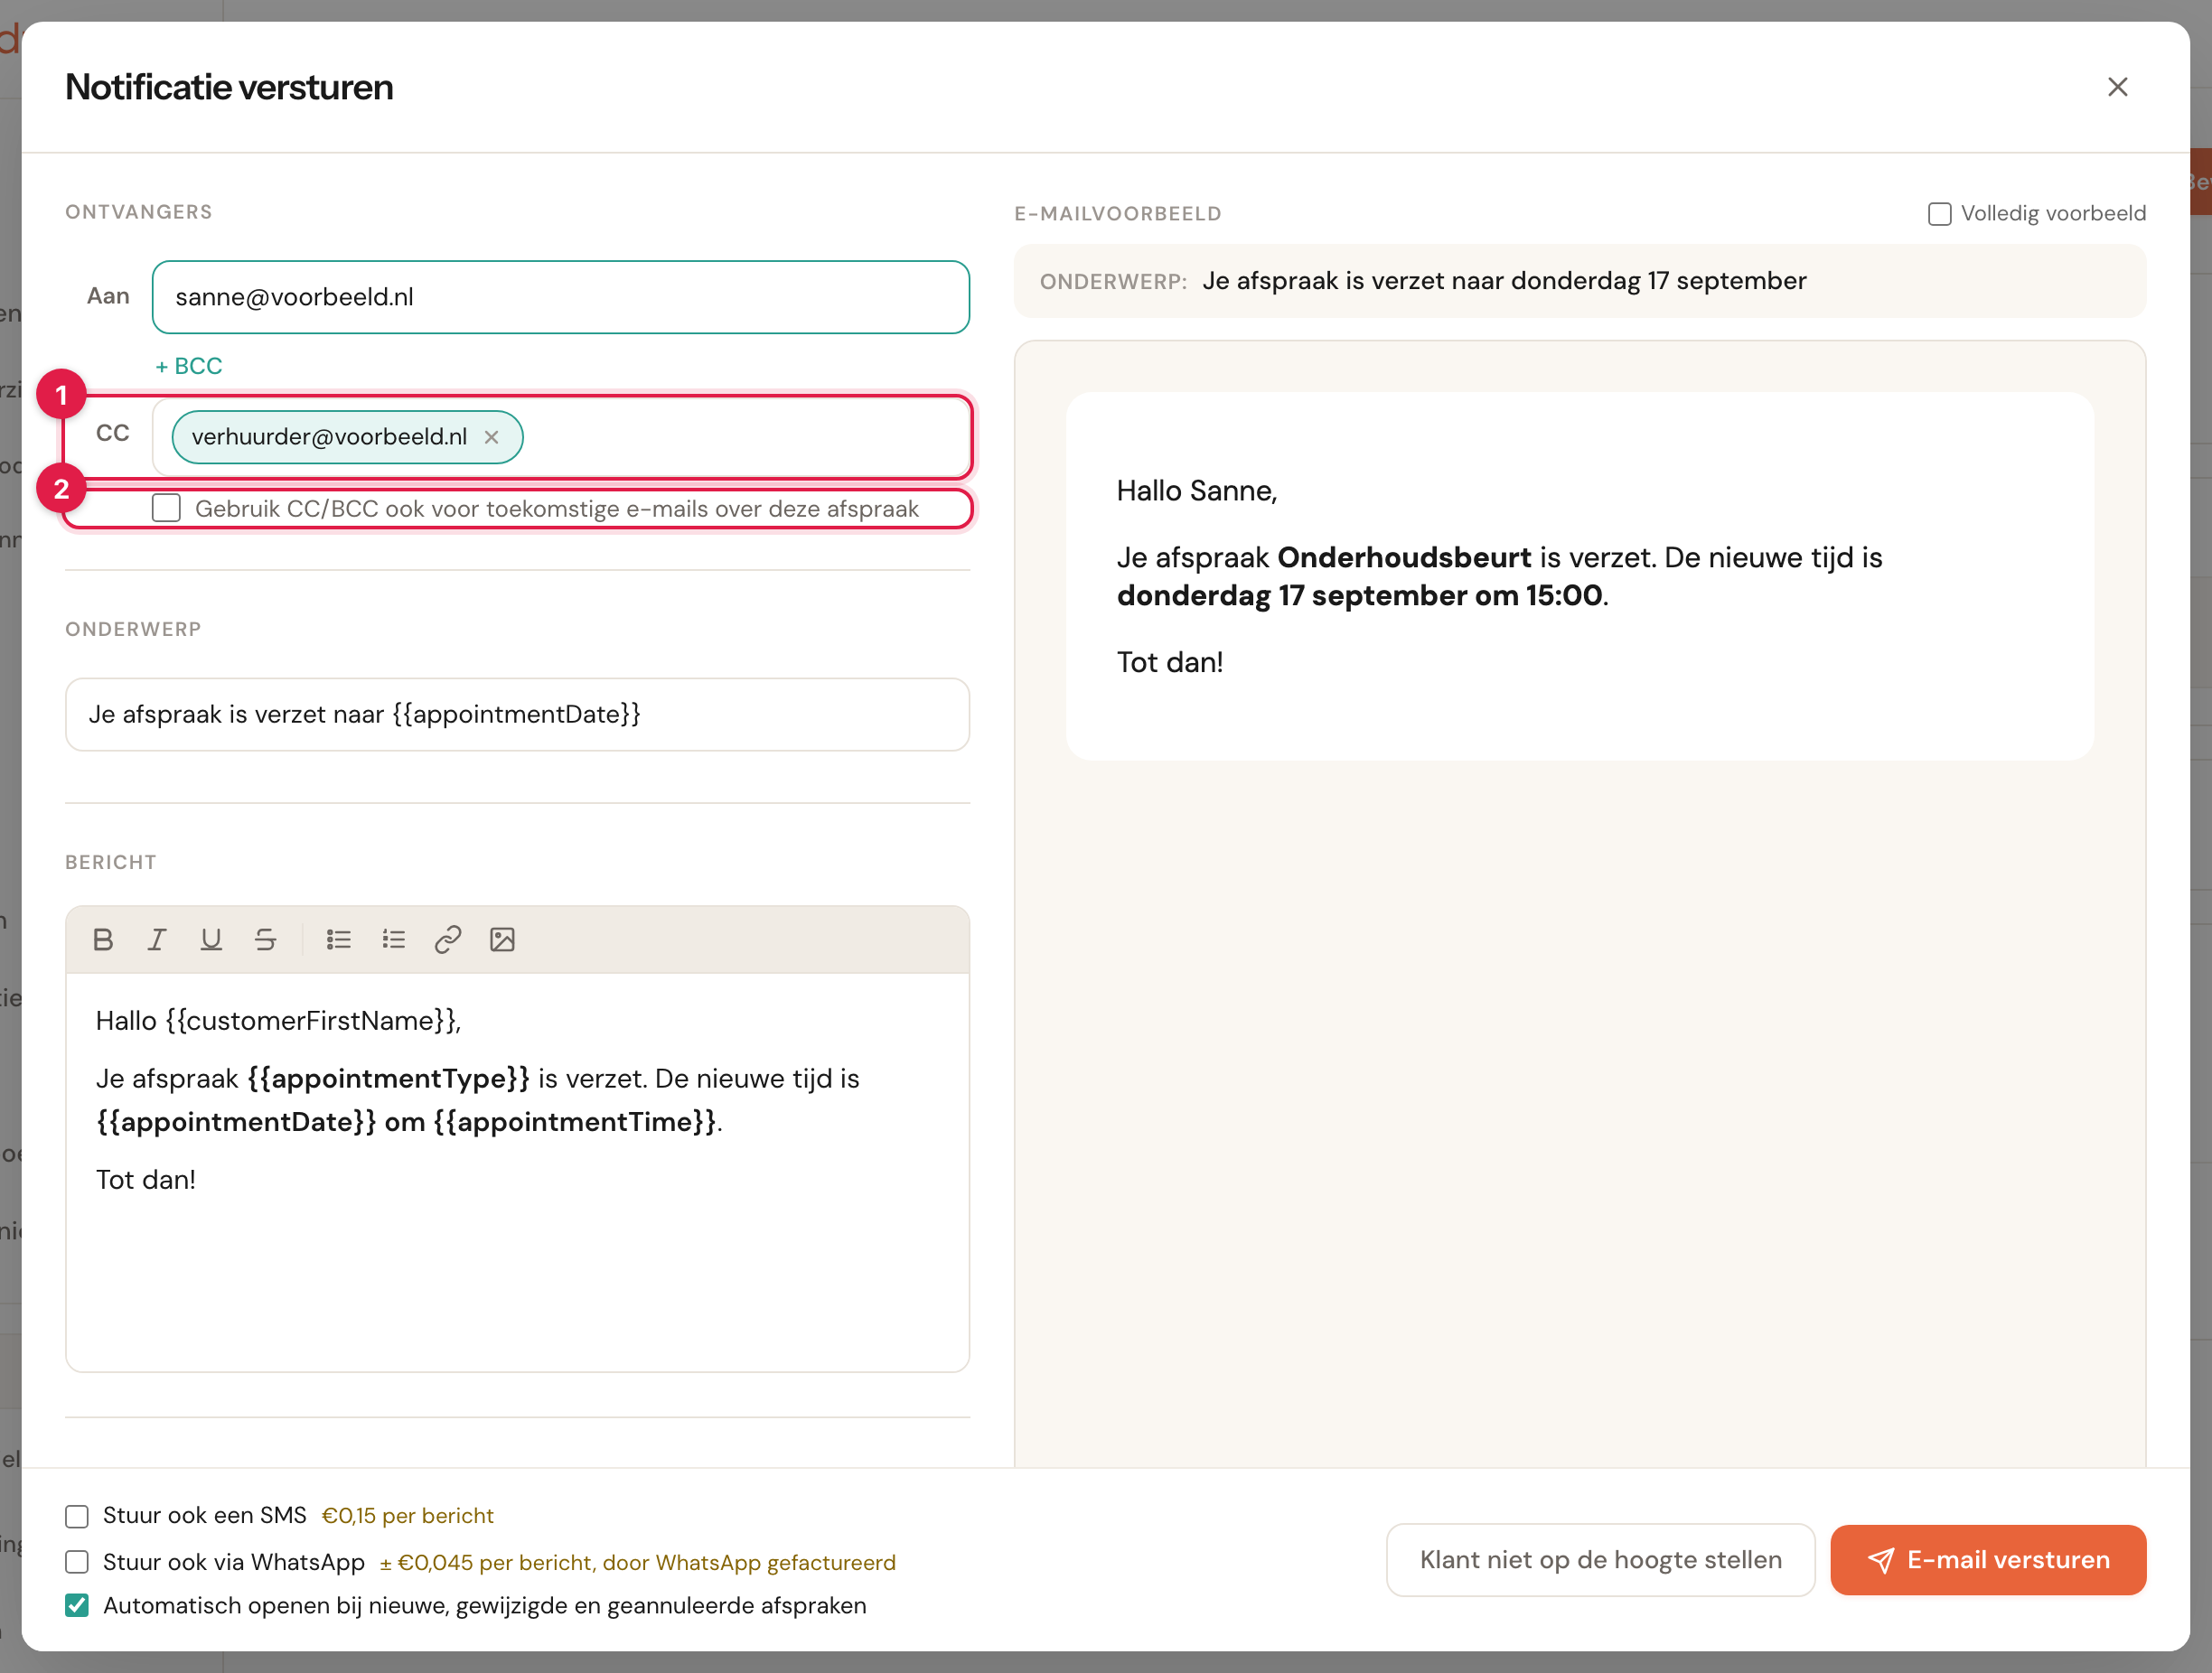
Task: Click the '€0,15 per bericht' price note
Action: (x=408, y=1516)
